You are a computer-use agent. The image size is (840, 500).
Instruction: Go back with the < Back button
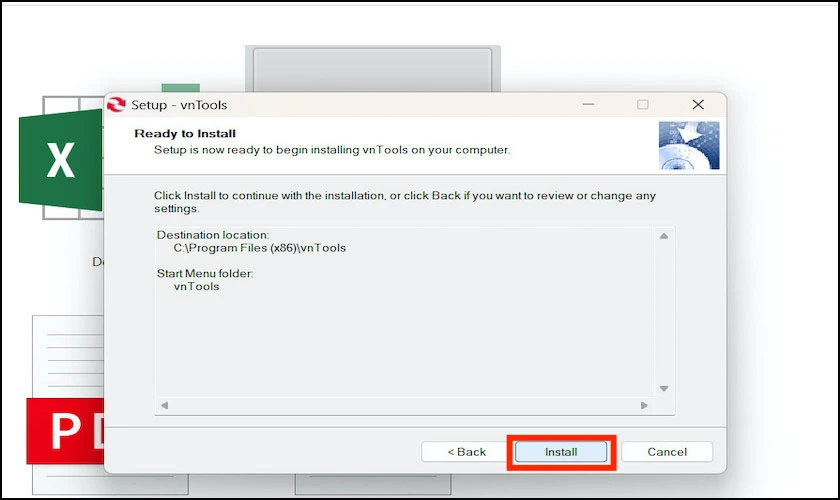467,452
